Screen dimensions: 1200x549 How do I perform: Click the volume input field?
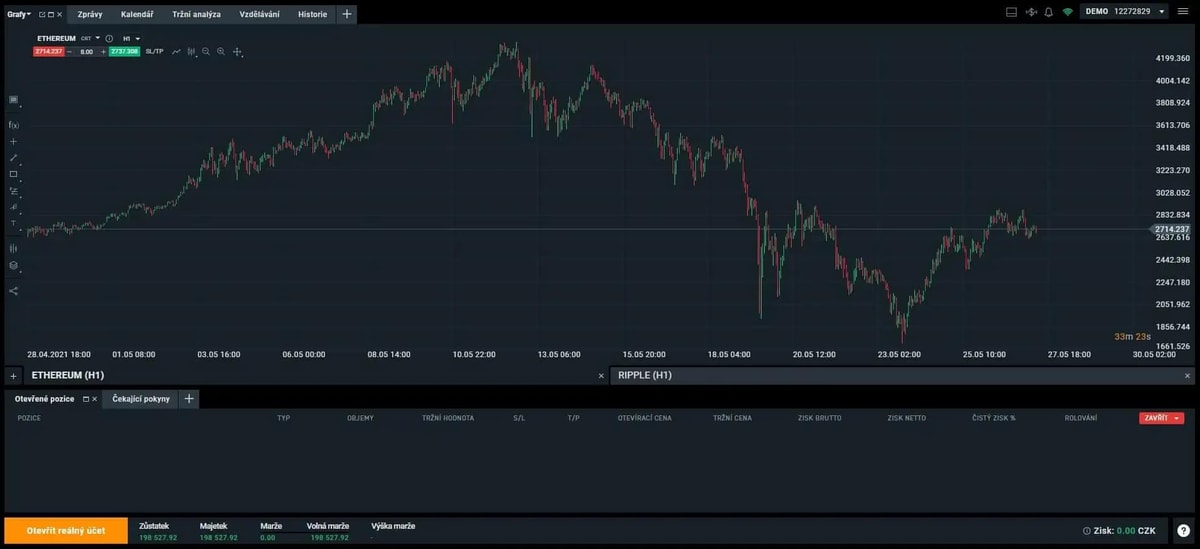coord(87,51)
